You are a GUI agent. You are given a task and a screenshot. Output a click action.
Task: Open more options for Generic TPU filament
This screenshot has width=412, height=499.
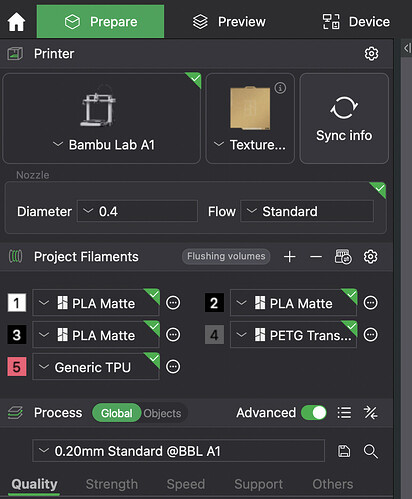173,367
